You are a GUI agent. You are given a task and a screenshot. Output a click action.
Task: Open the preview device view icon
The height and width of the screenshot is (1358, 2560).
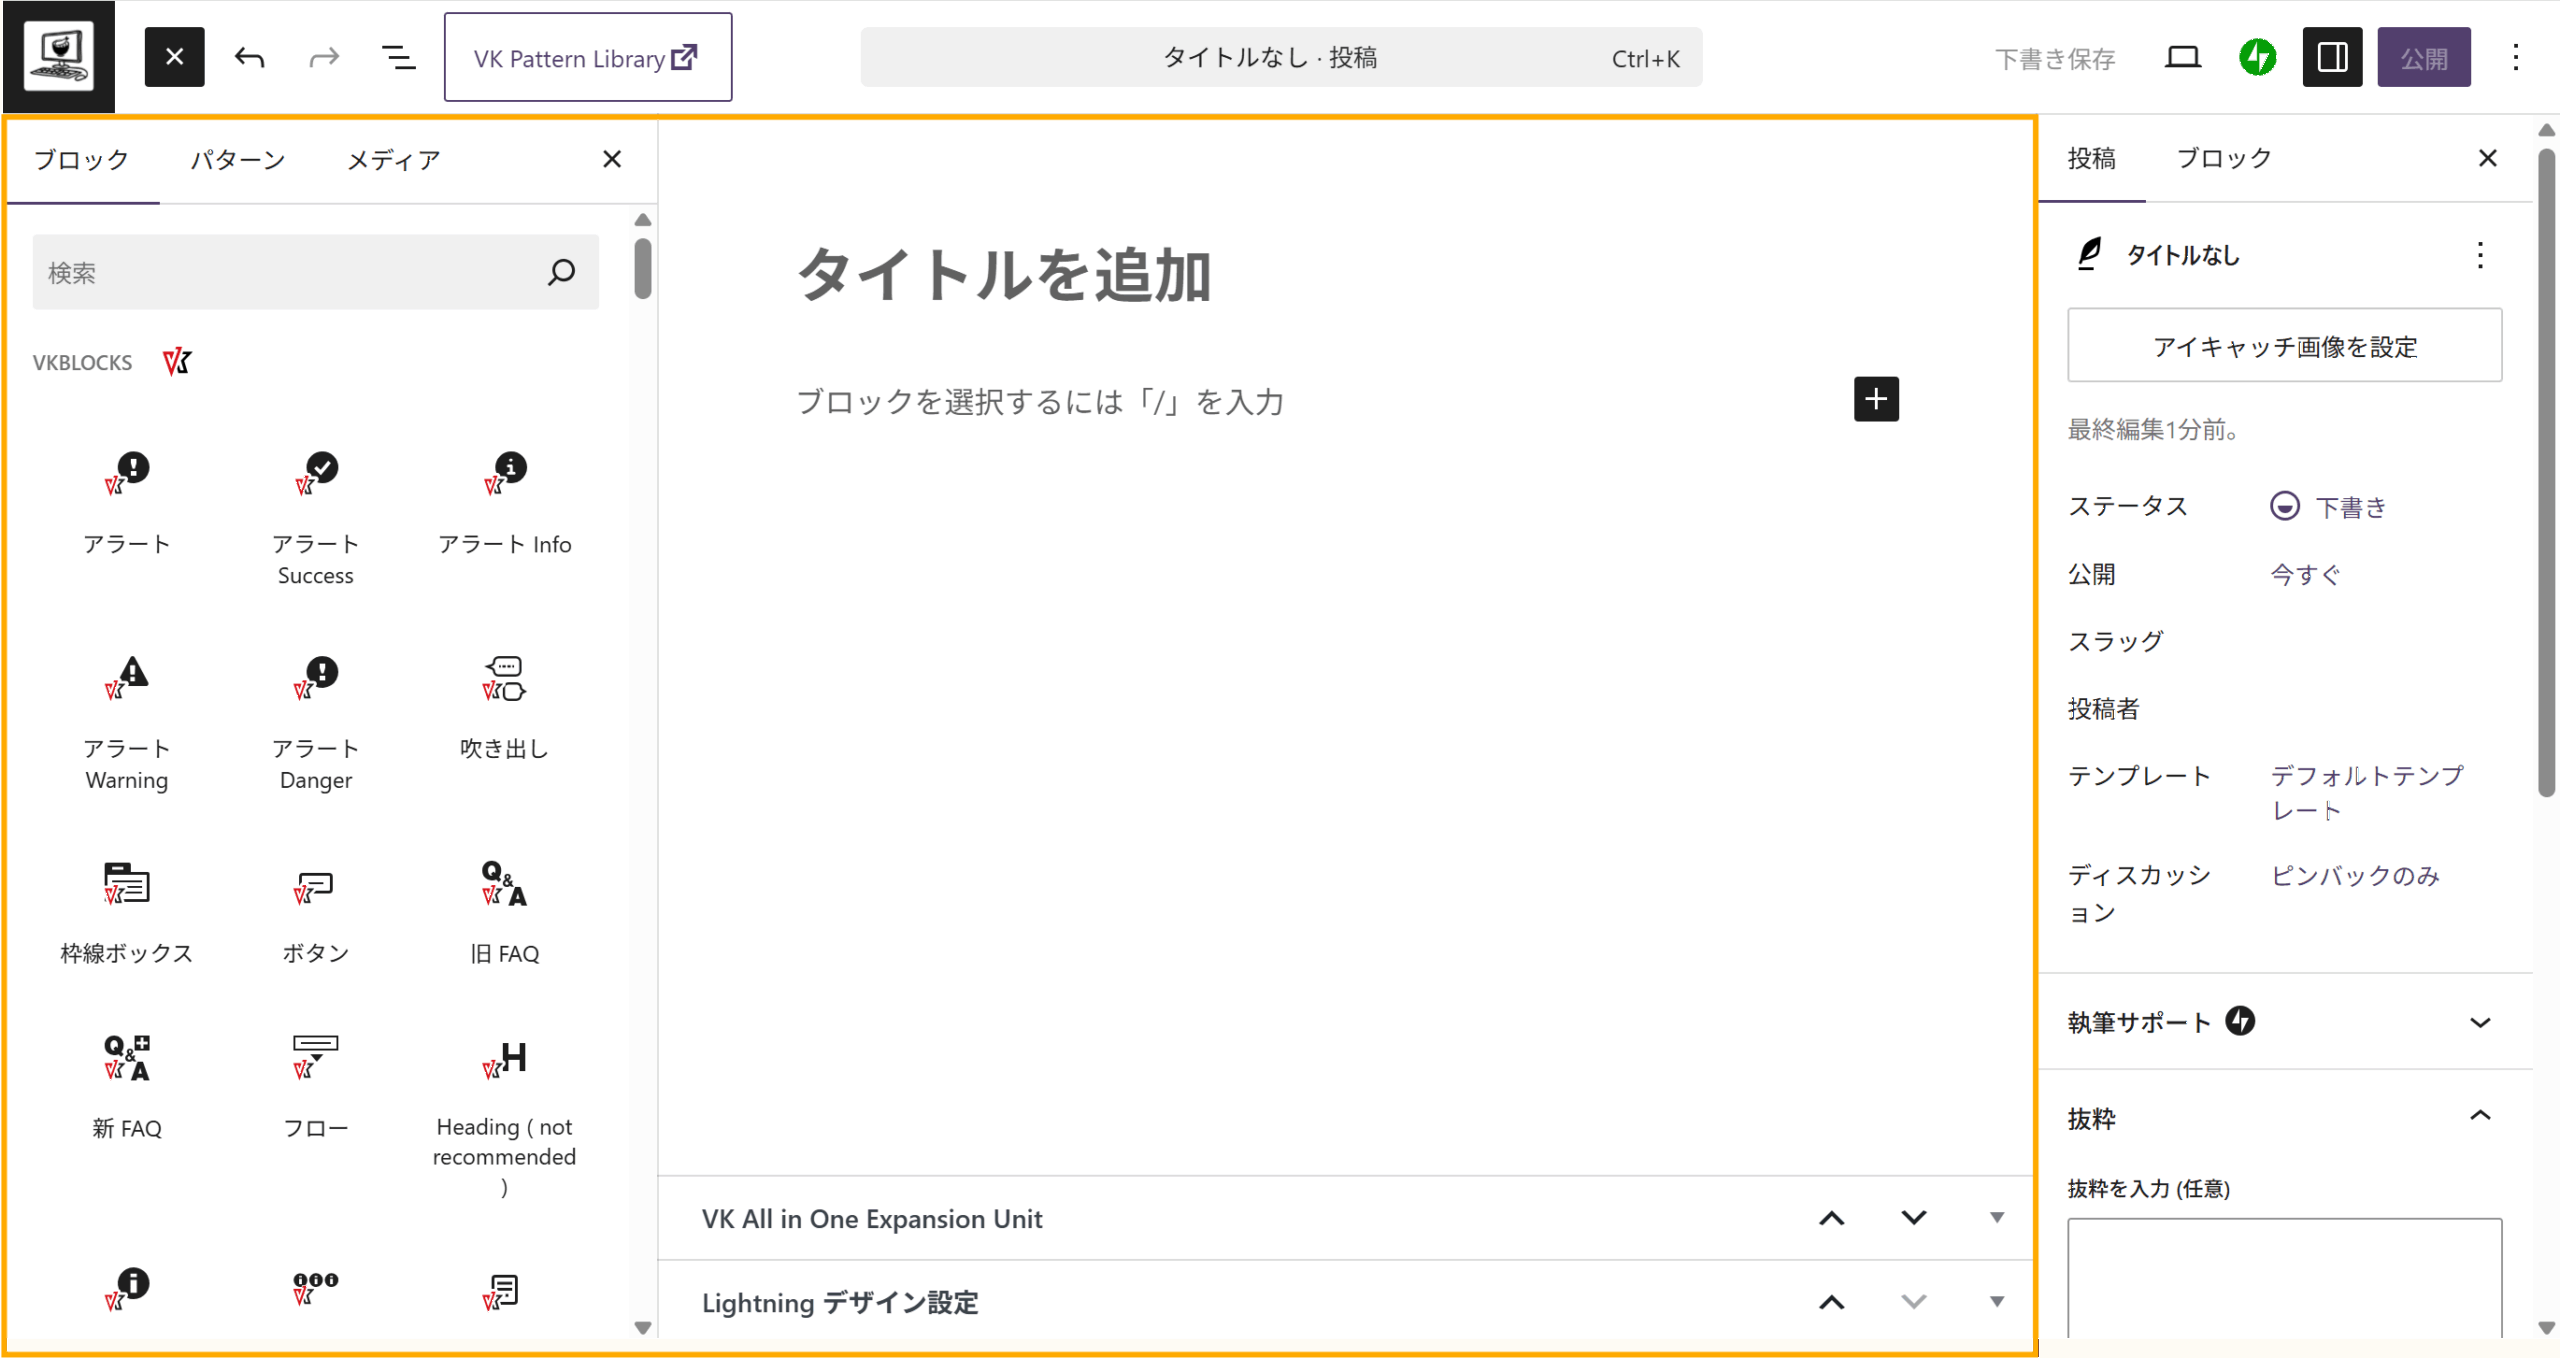point(2182,58)
